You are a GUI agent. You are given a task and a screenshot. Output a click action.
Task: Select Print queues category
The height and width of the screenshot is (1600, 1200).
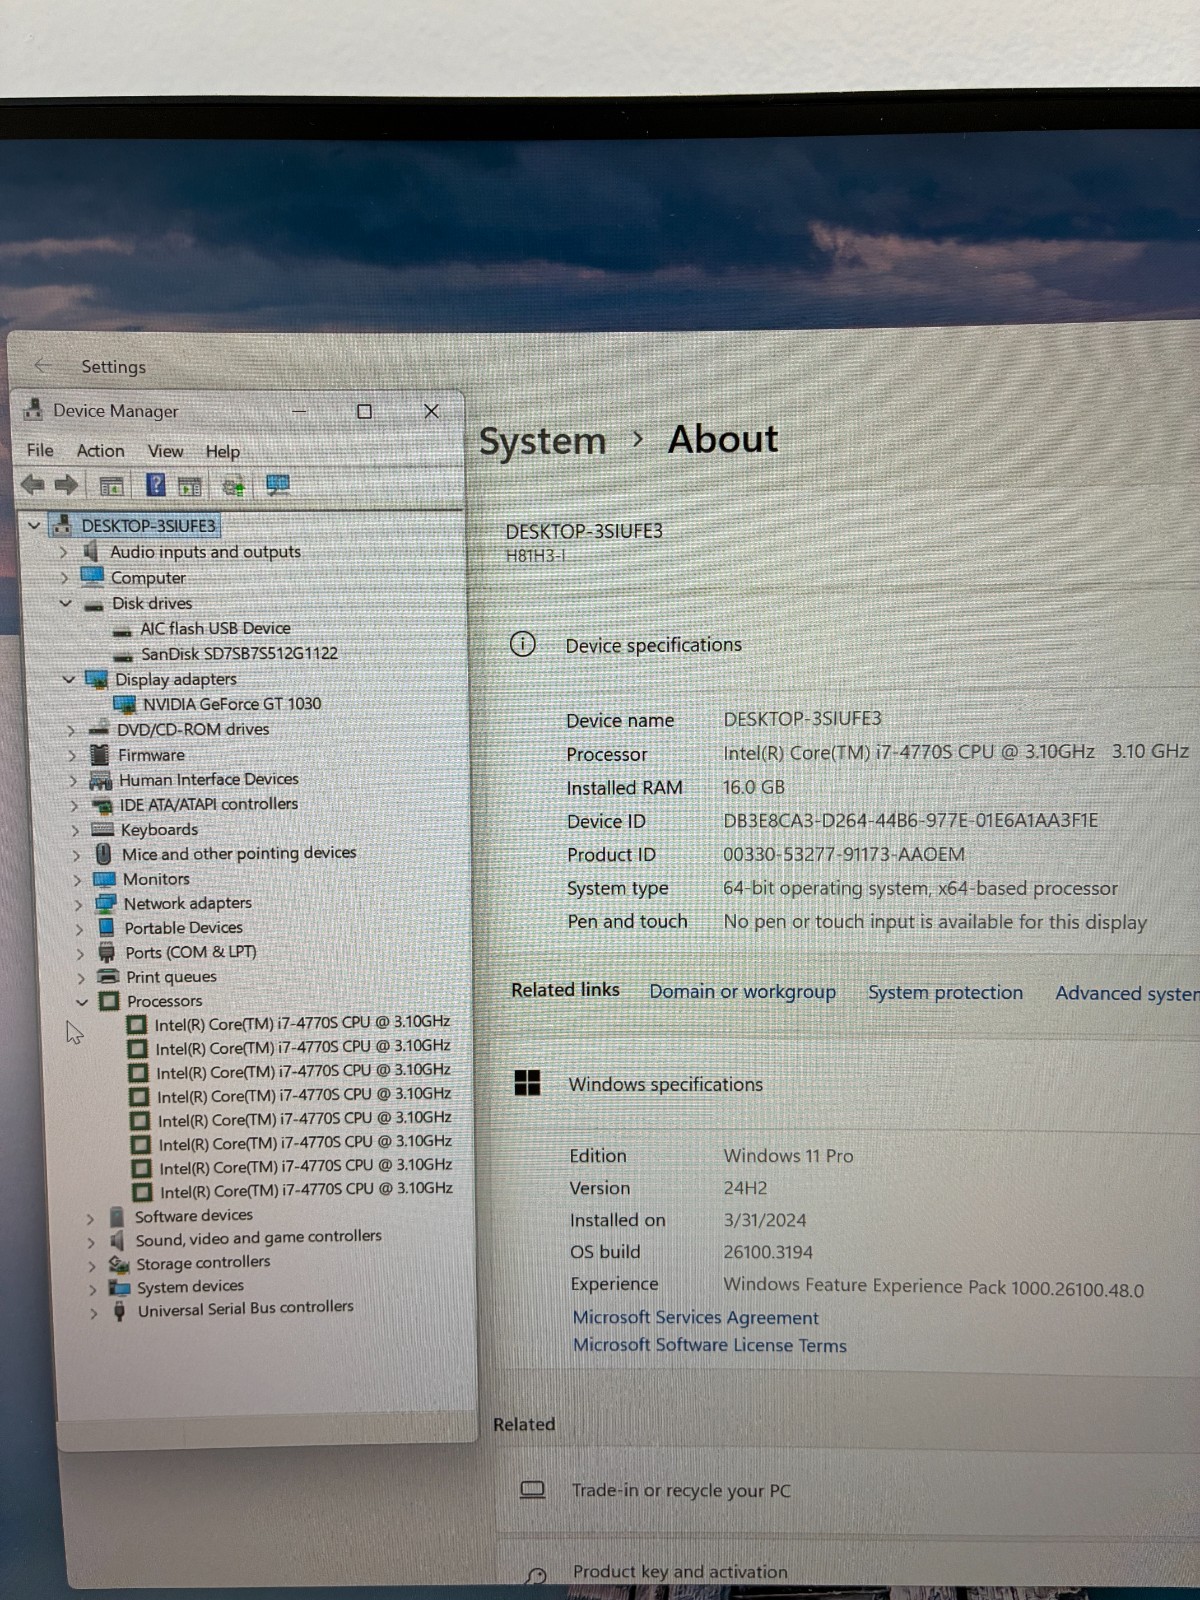pyautogui.click(x=171, y=977)
